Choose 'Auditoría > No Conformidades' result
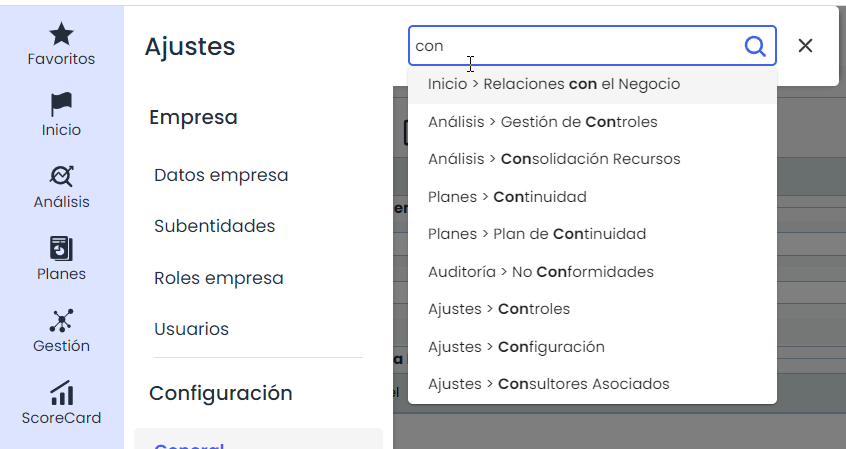Screen dimensions: 846x449 [540, 272]
